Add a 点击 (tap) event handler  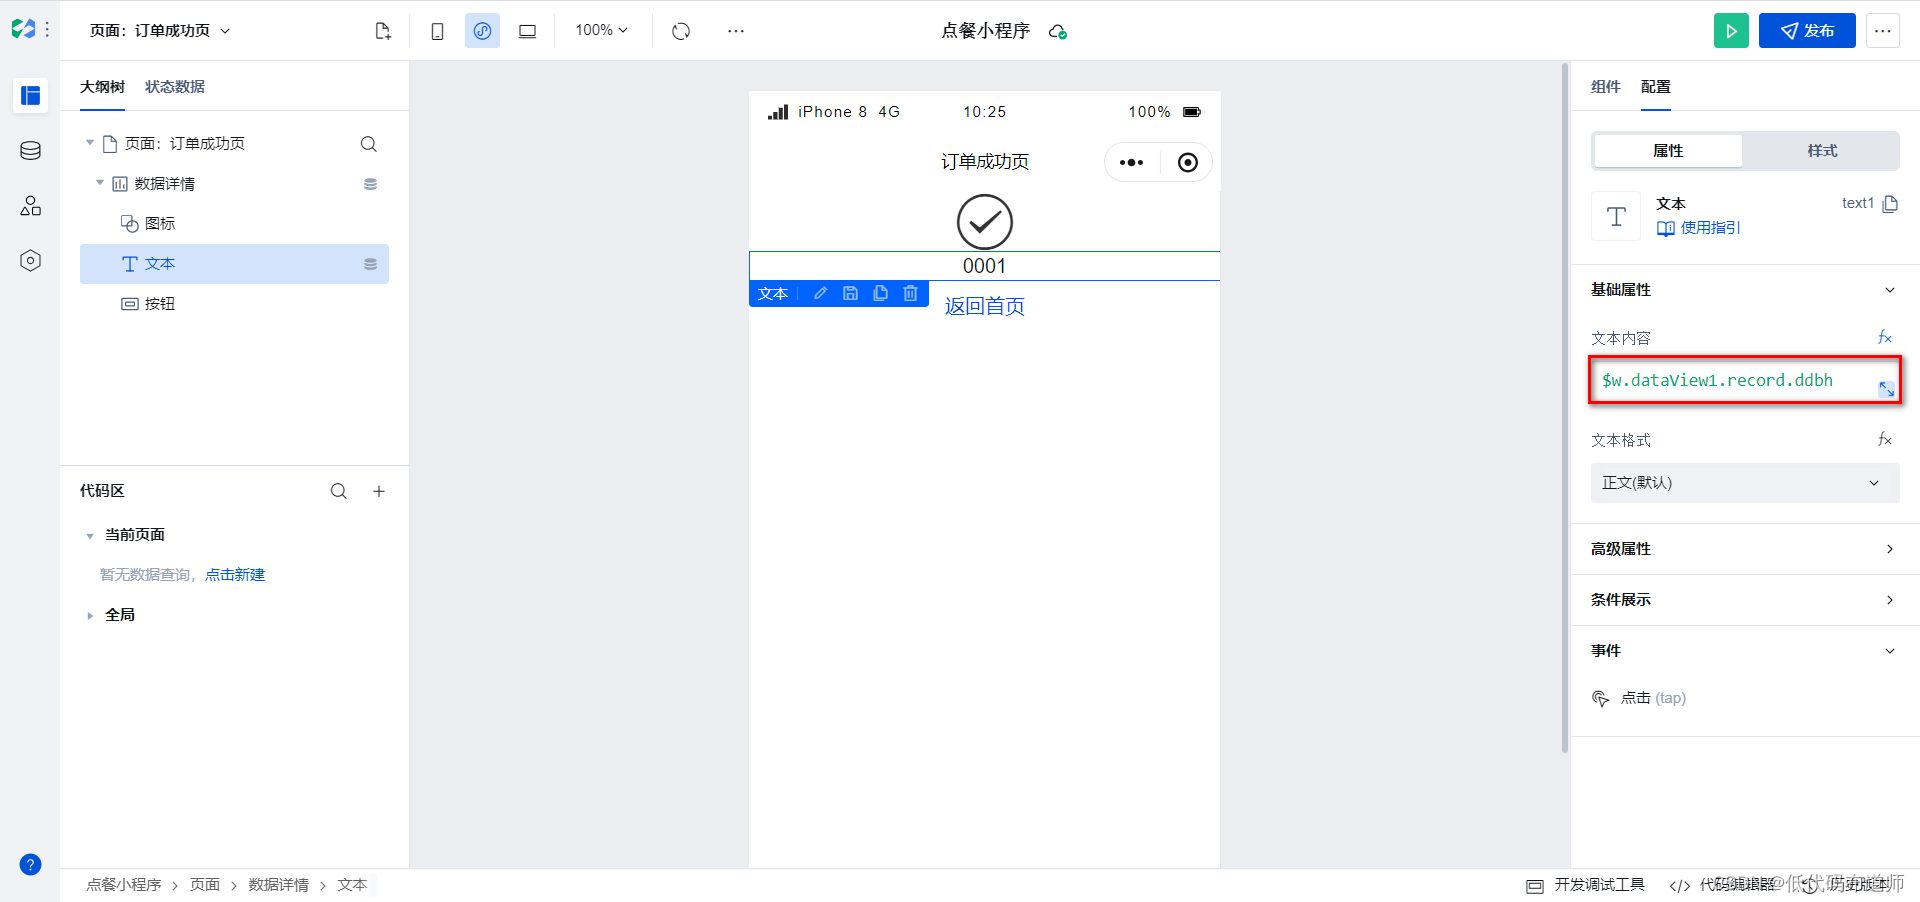[1639, 698]
